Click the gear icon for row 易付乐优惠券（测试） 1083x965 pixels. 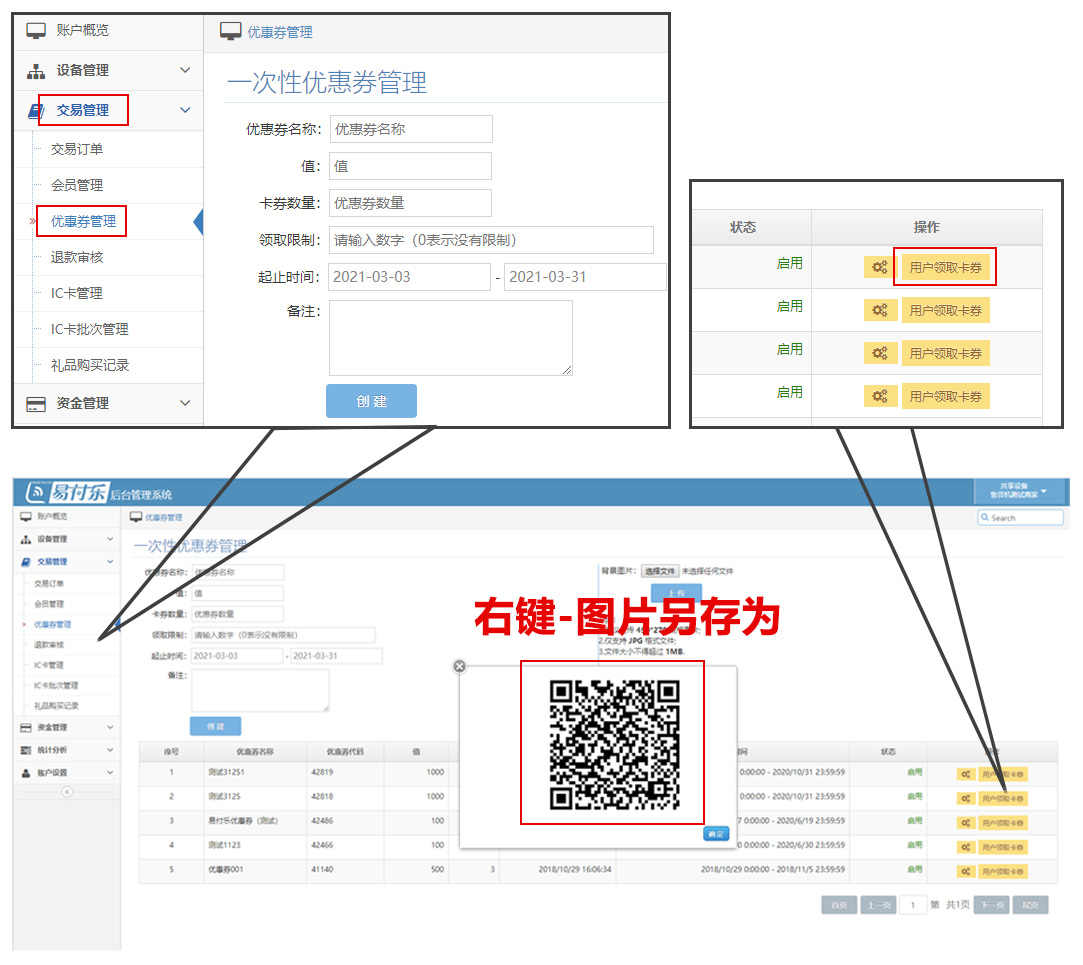click(x=966, y=823)
